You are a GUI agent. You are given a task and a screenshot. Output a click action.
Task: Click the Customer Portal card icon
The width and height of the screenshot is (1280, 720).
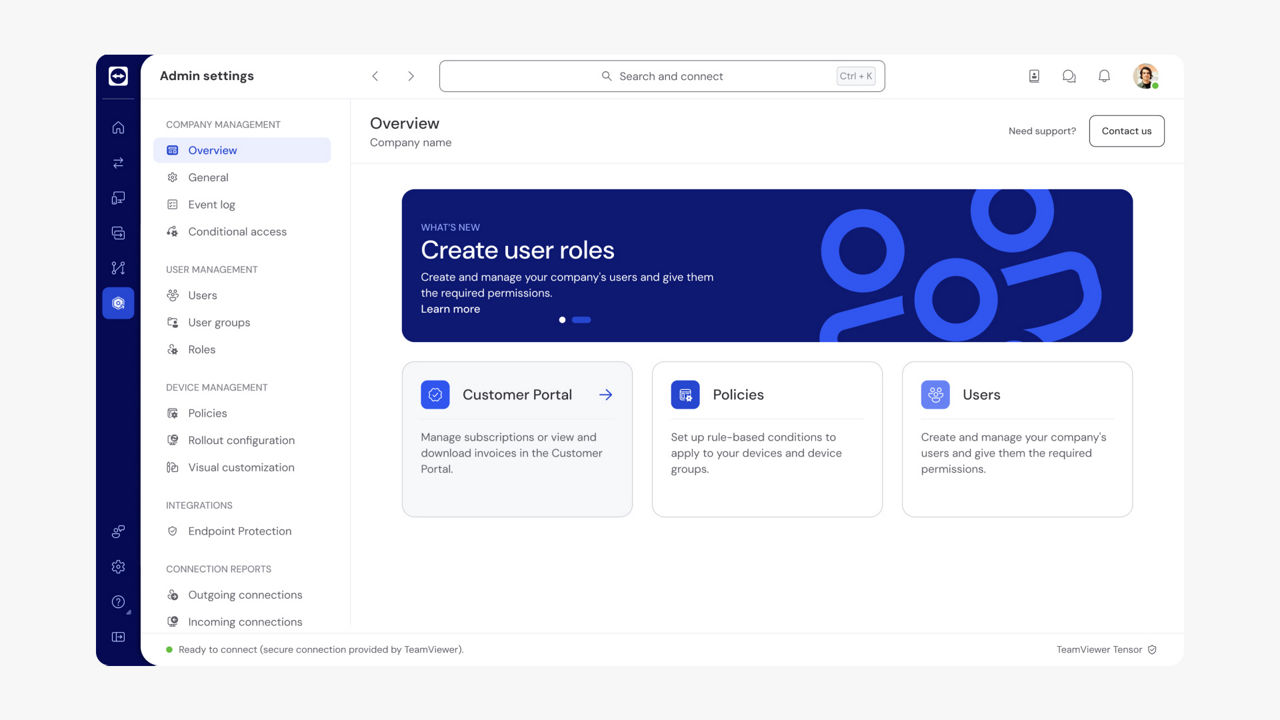(435, 395)
